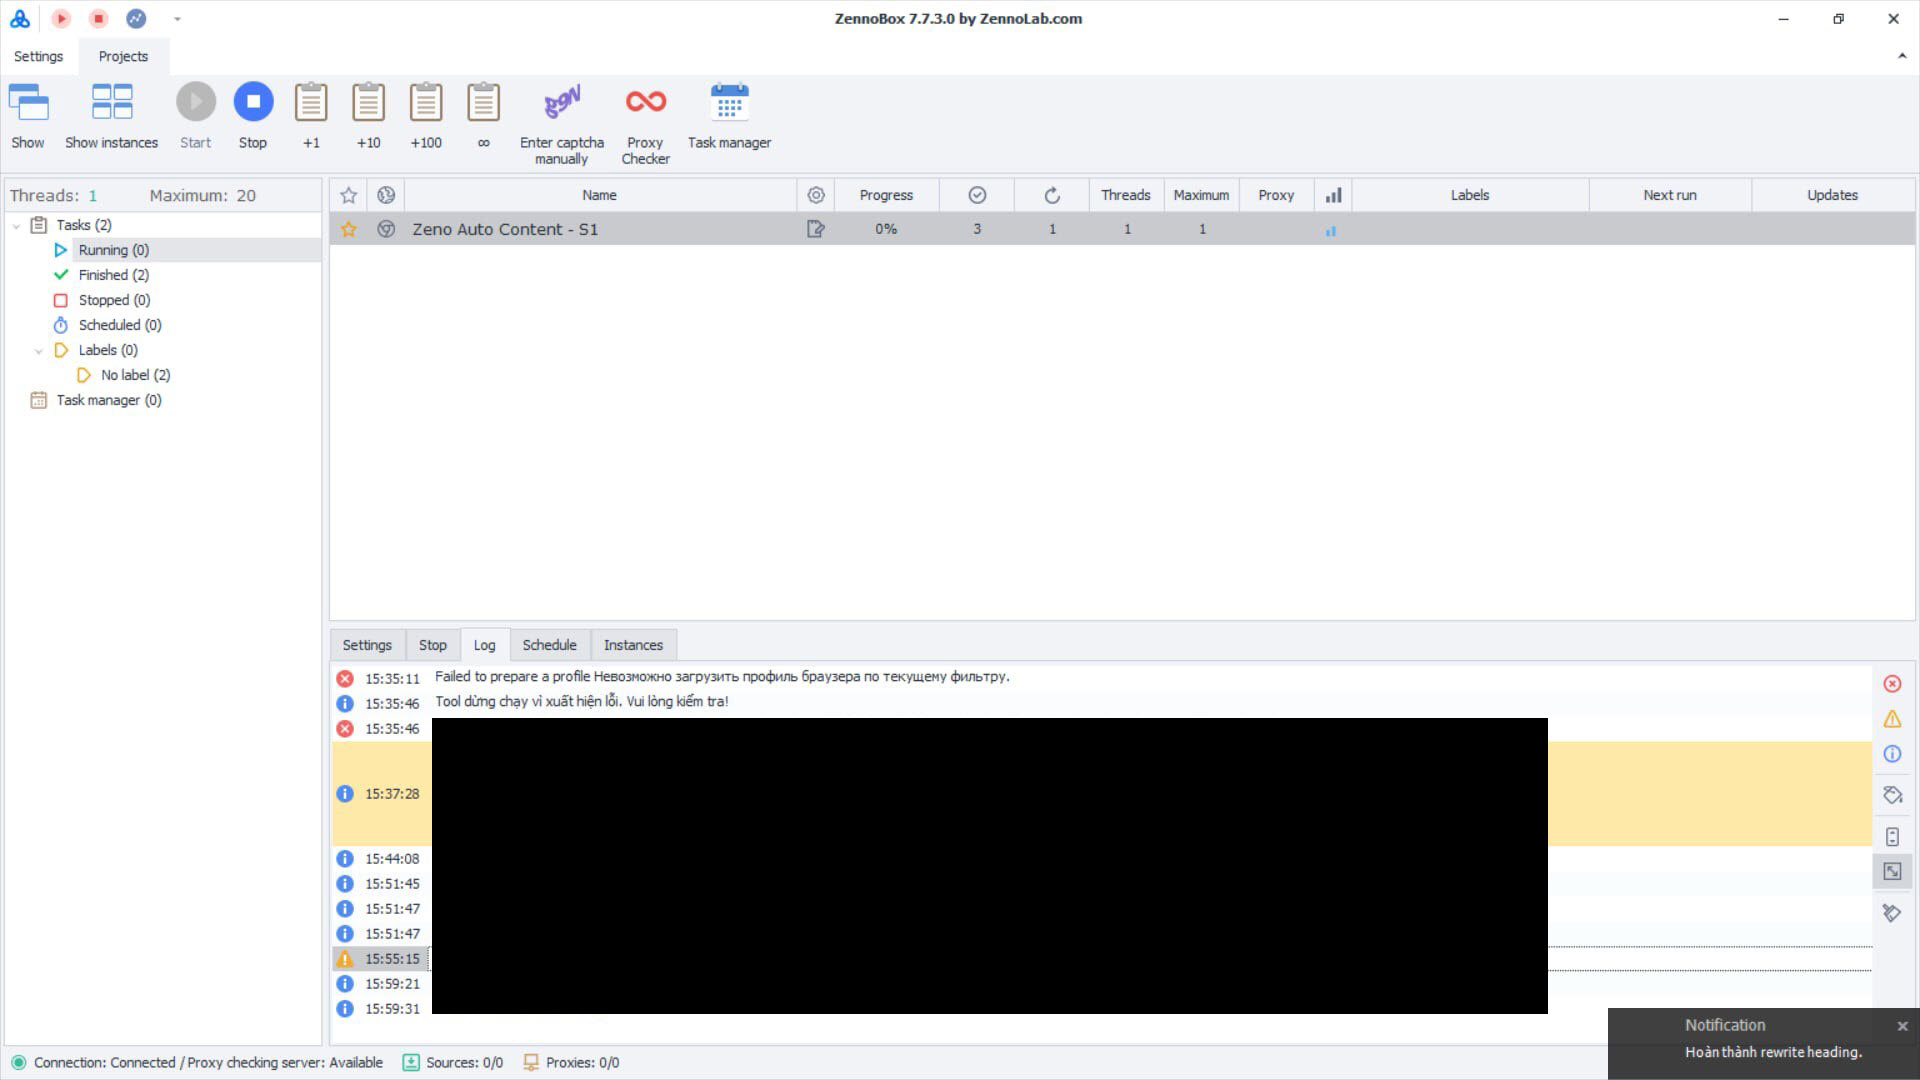Switch to the Stop tab in the bottom panel
The height and width of the screenshot is (1080, 1920).
coord(433,645)
